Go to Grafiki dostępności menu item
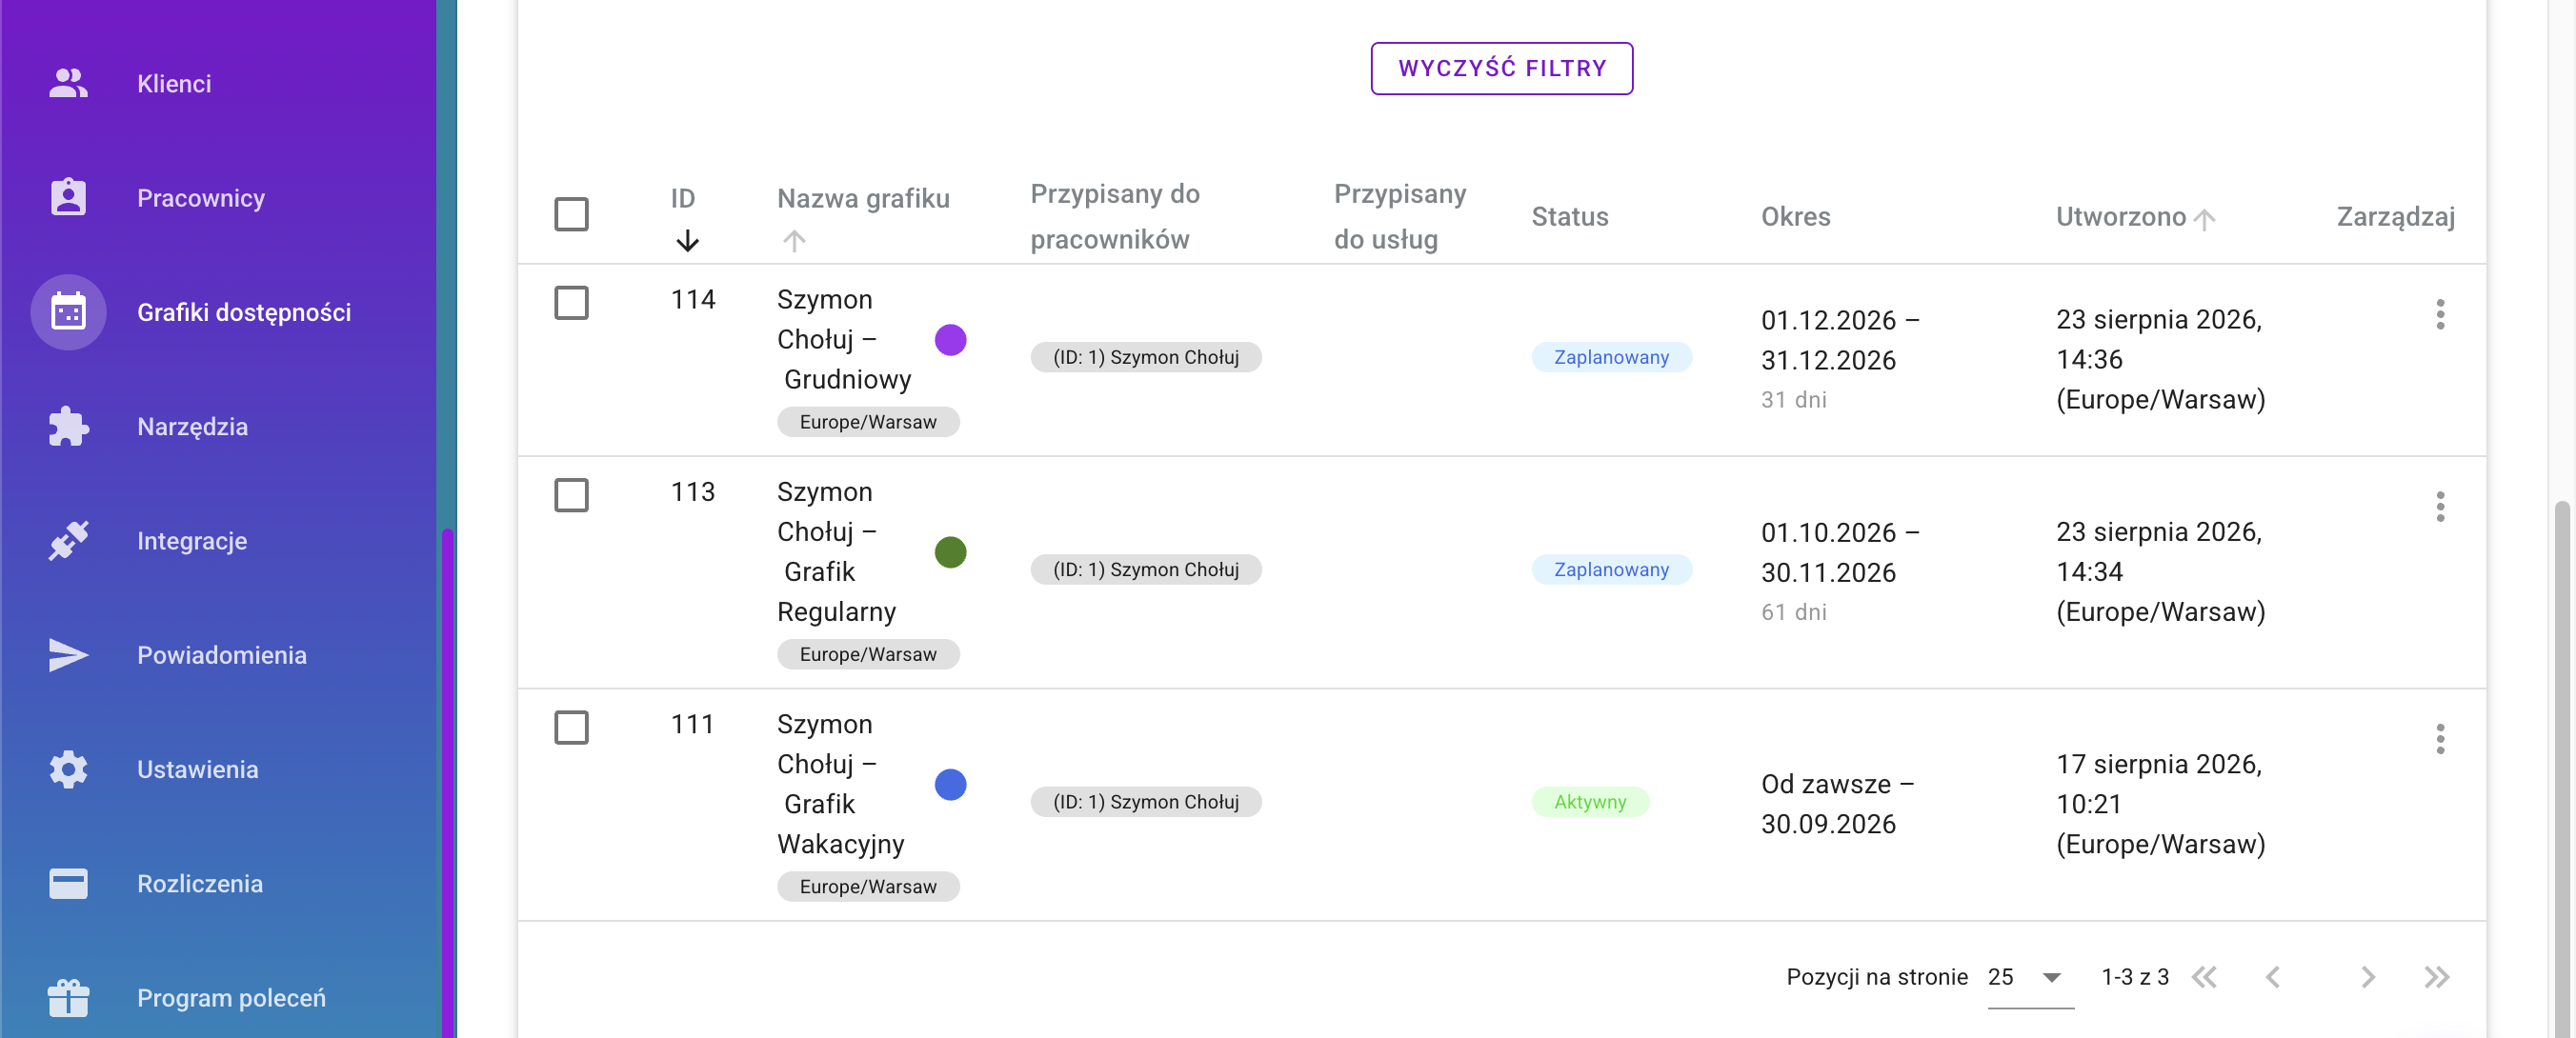2576x1038 pixels. pyautogui.click(x=244, y=312)
